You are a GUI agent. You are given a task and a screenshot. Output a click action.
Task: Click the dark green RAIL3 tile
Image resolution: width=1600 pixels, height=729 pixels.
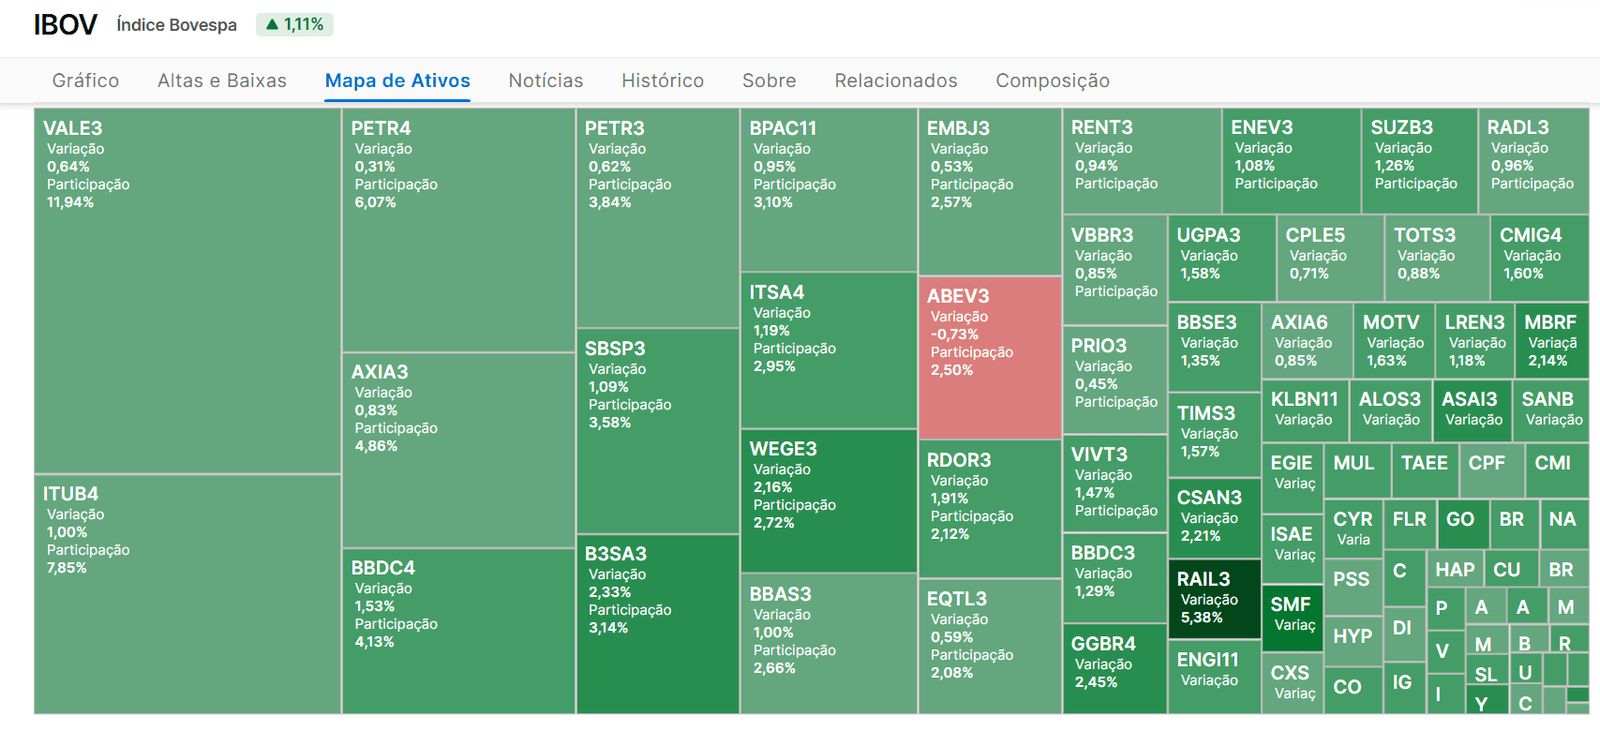click(1214, 599)
